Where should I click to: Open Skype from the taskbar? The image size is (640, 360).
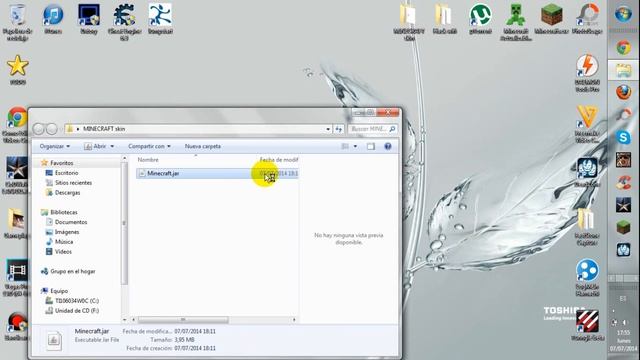pyautogui.click(x=623, y=138)
